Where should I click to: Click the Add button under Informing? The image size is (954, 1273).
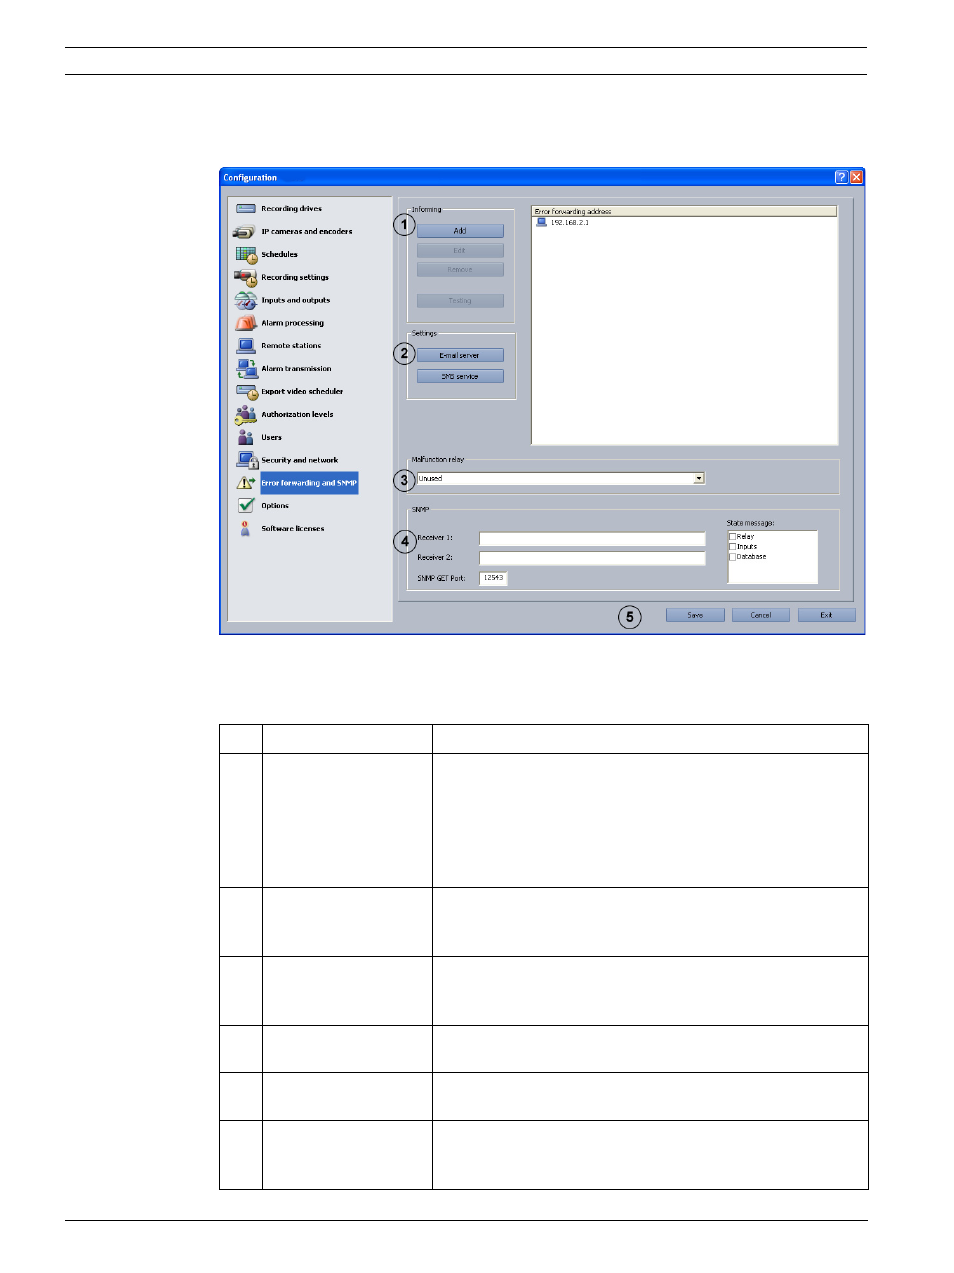pos(460,231)
